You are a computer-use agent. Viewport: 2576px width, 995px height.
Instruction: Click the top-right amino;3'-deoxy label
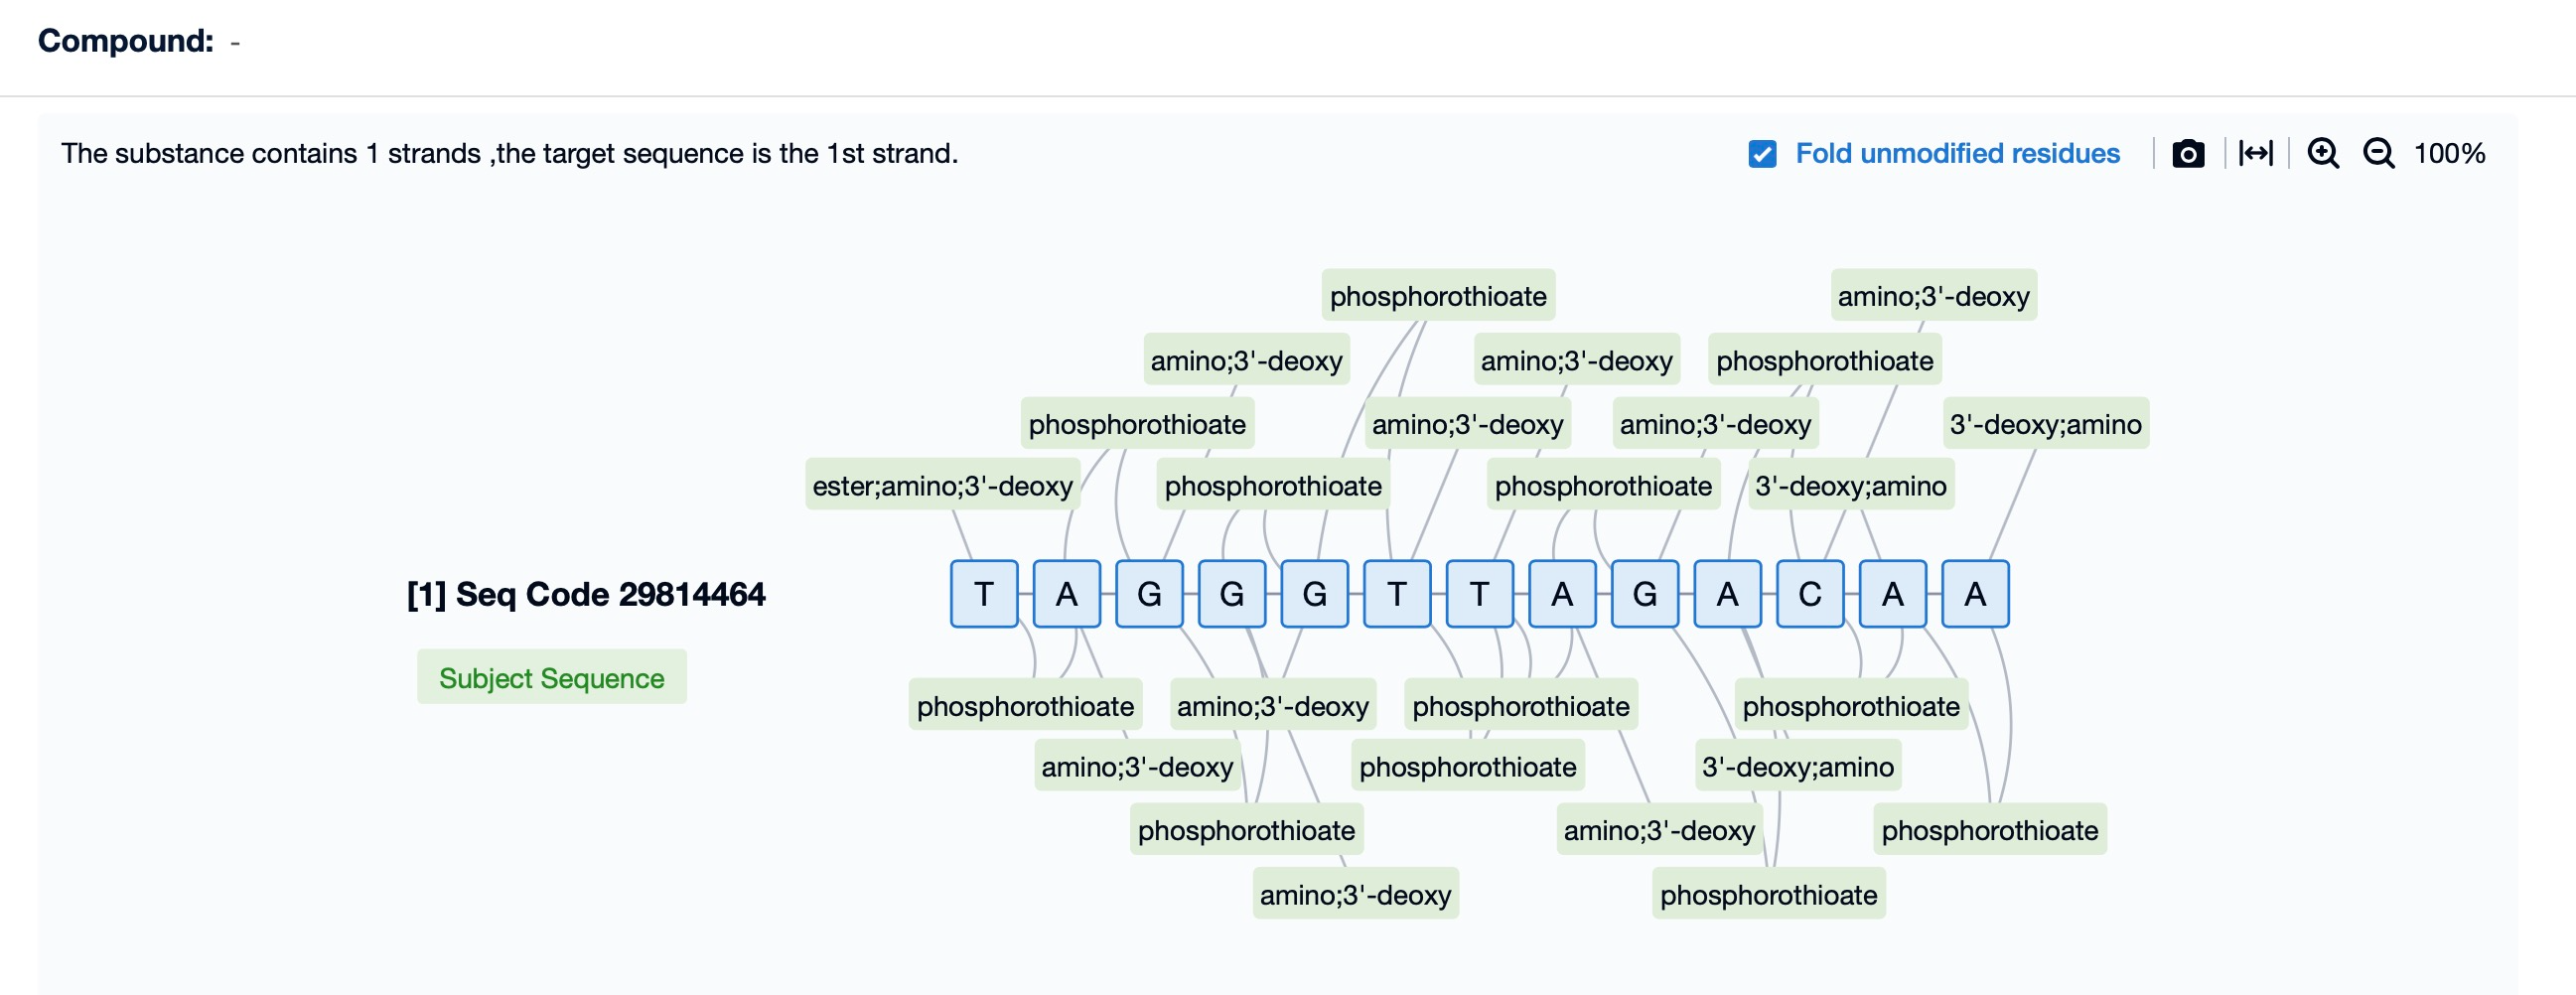click(1932, 296)
